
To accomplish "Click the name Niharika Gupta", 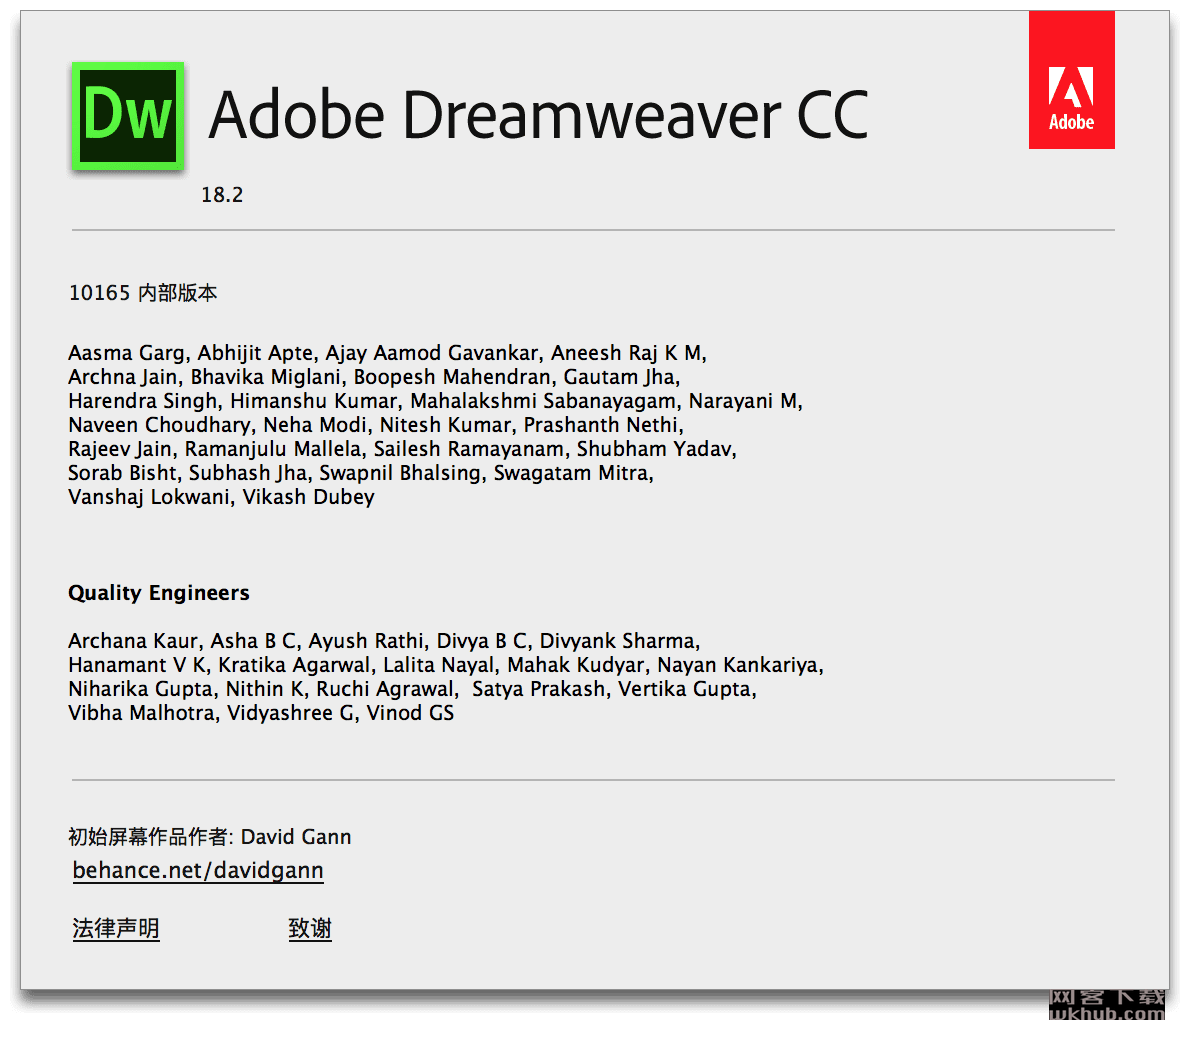I will 140,689.
